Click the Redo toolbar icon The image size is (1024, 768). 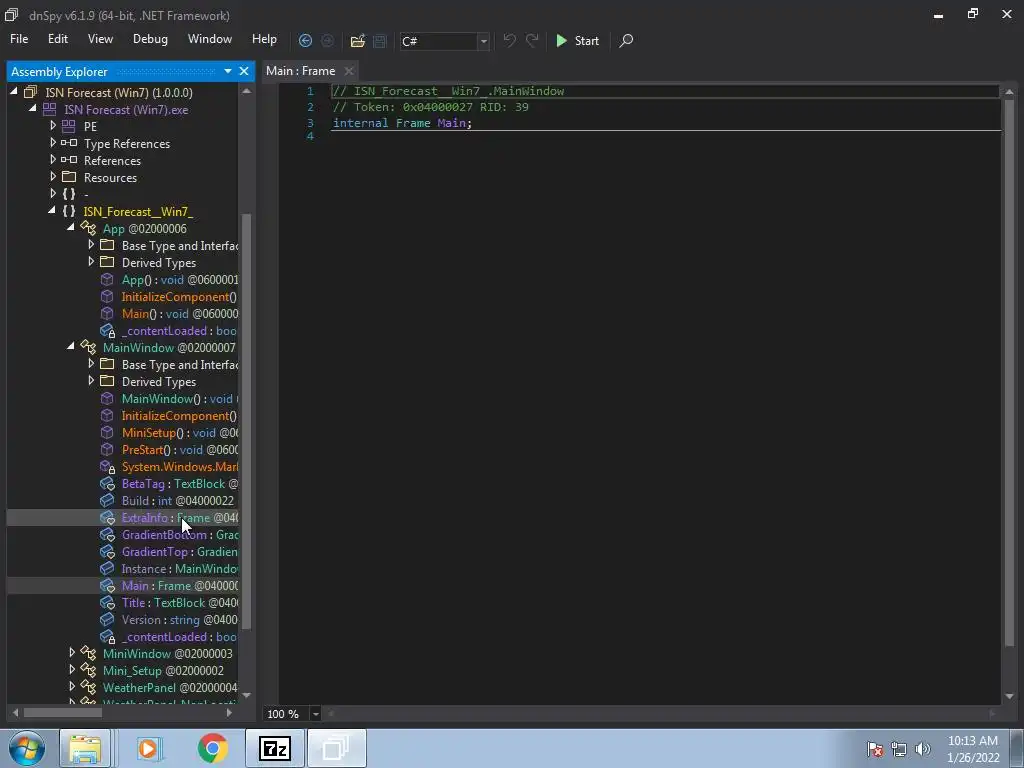click(532, 40)
